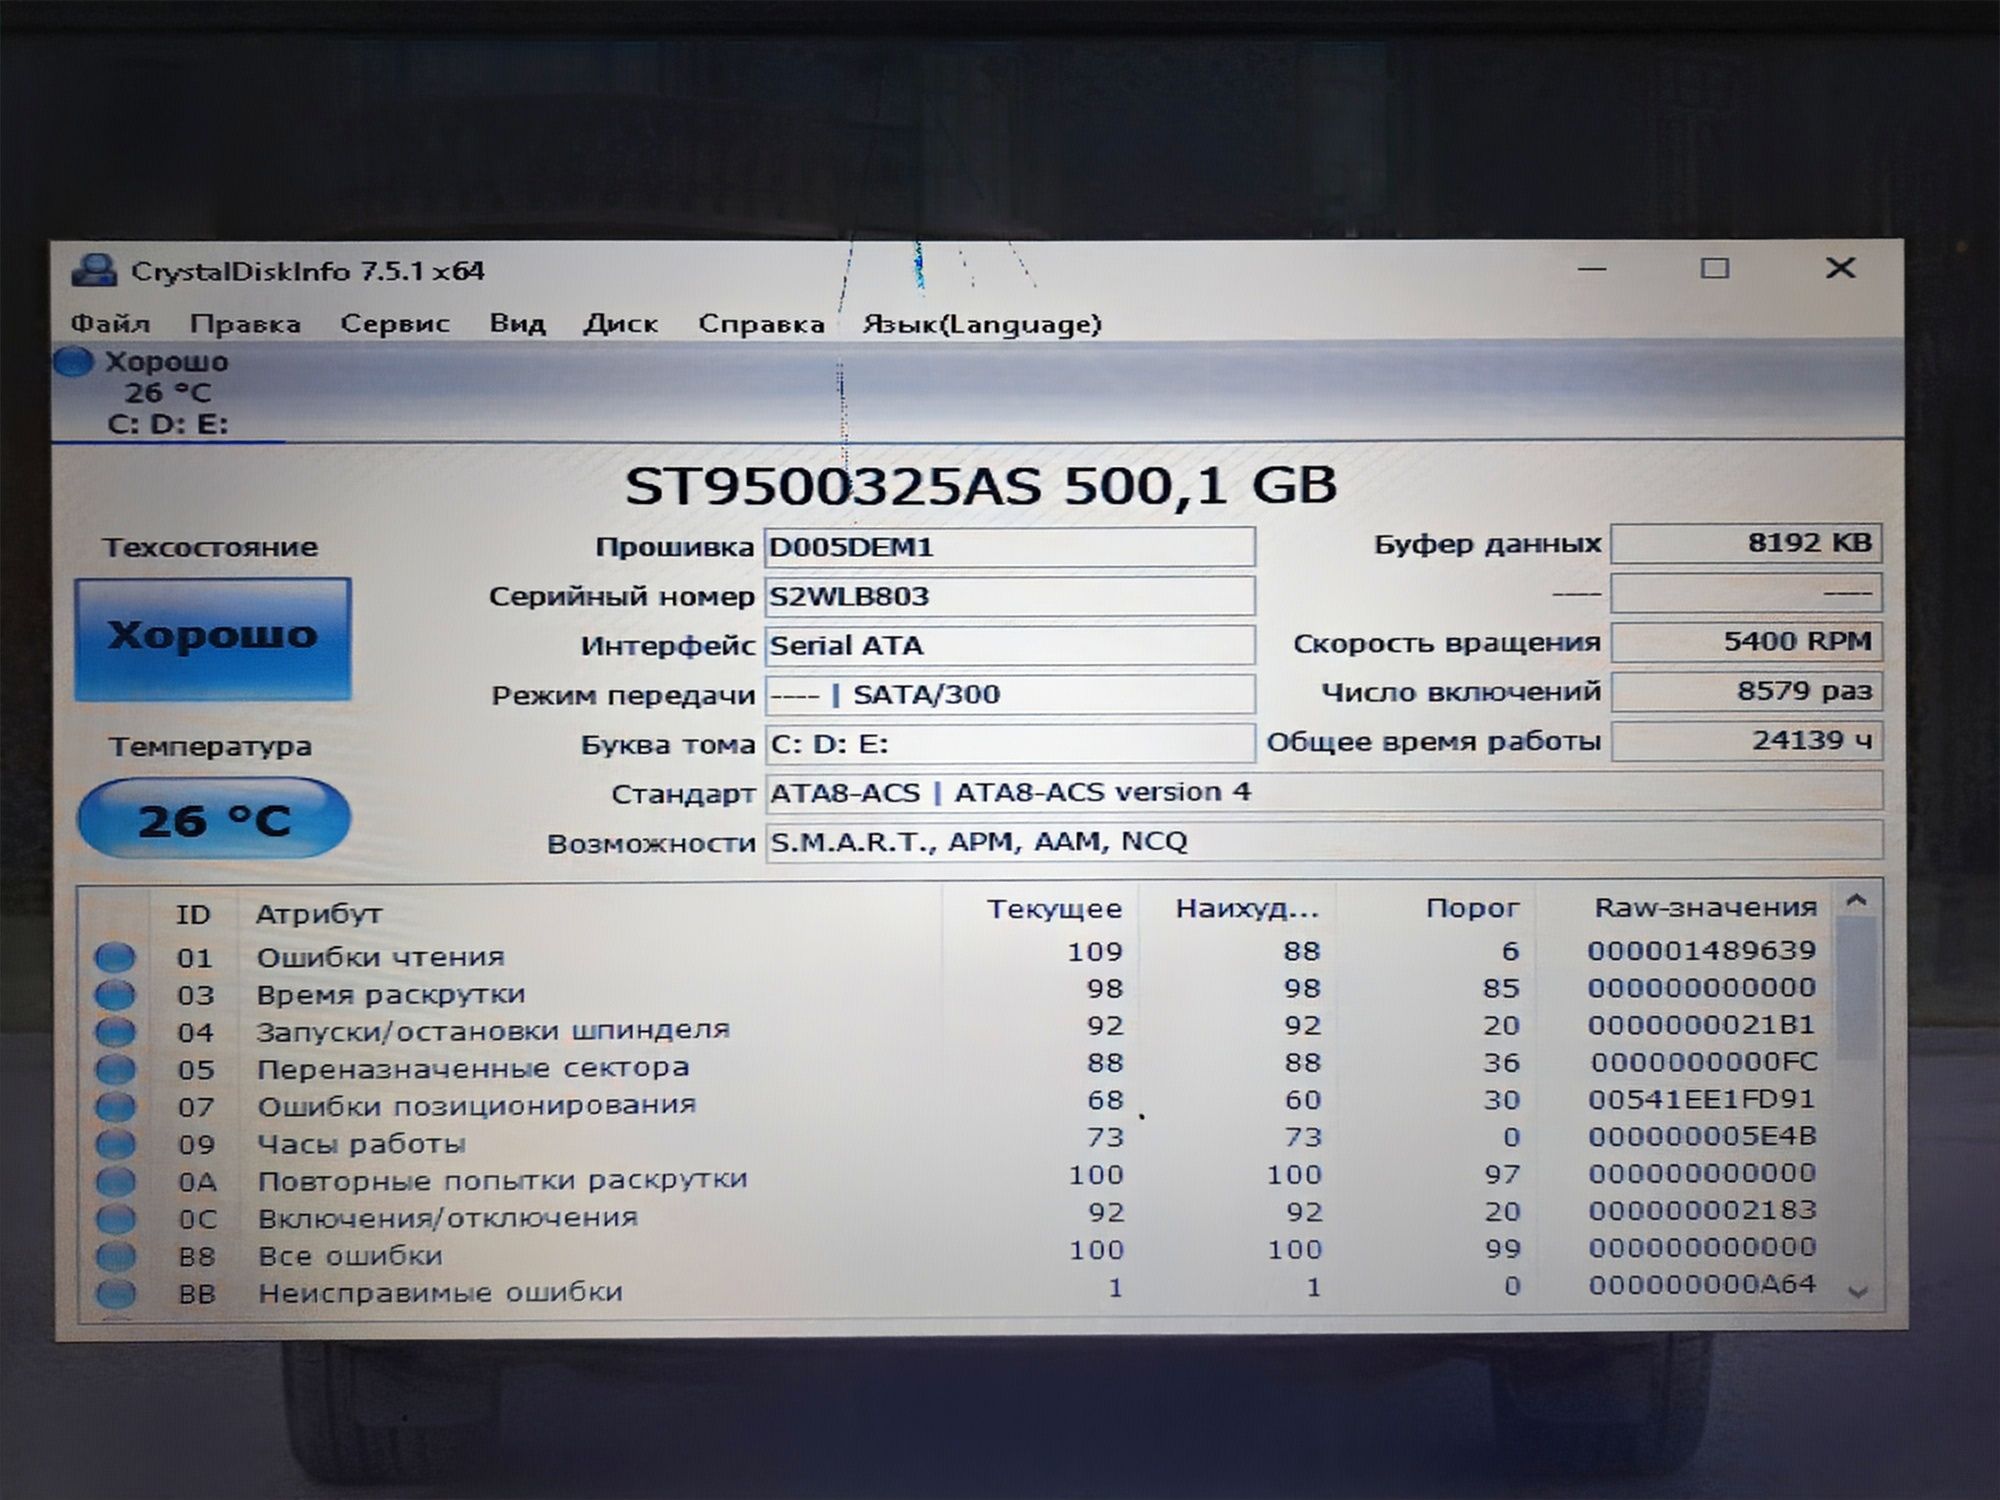Click the Режим передачи SATA/300 field
This screenshot has width=2000, height=1500.
point(1010,694)
